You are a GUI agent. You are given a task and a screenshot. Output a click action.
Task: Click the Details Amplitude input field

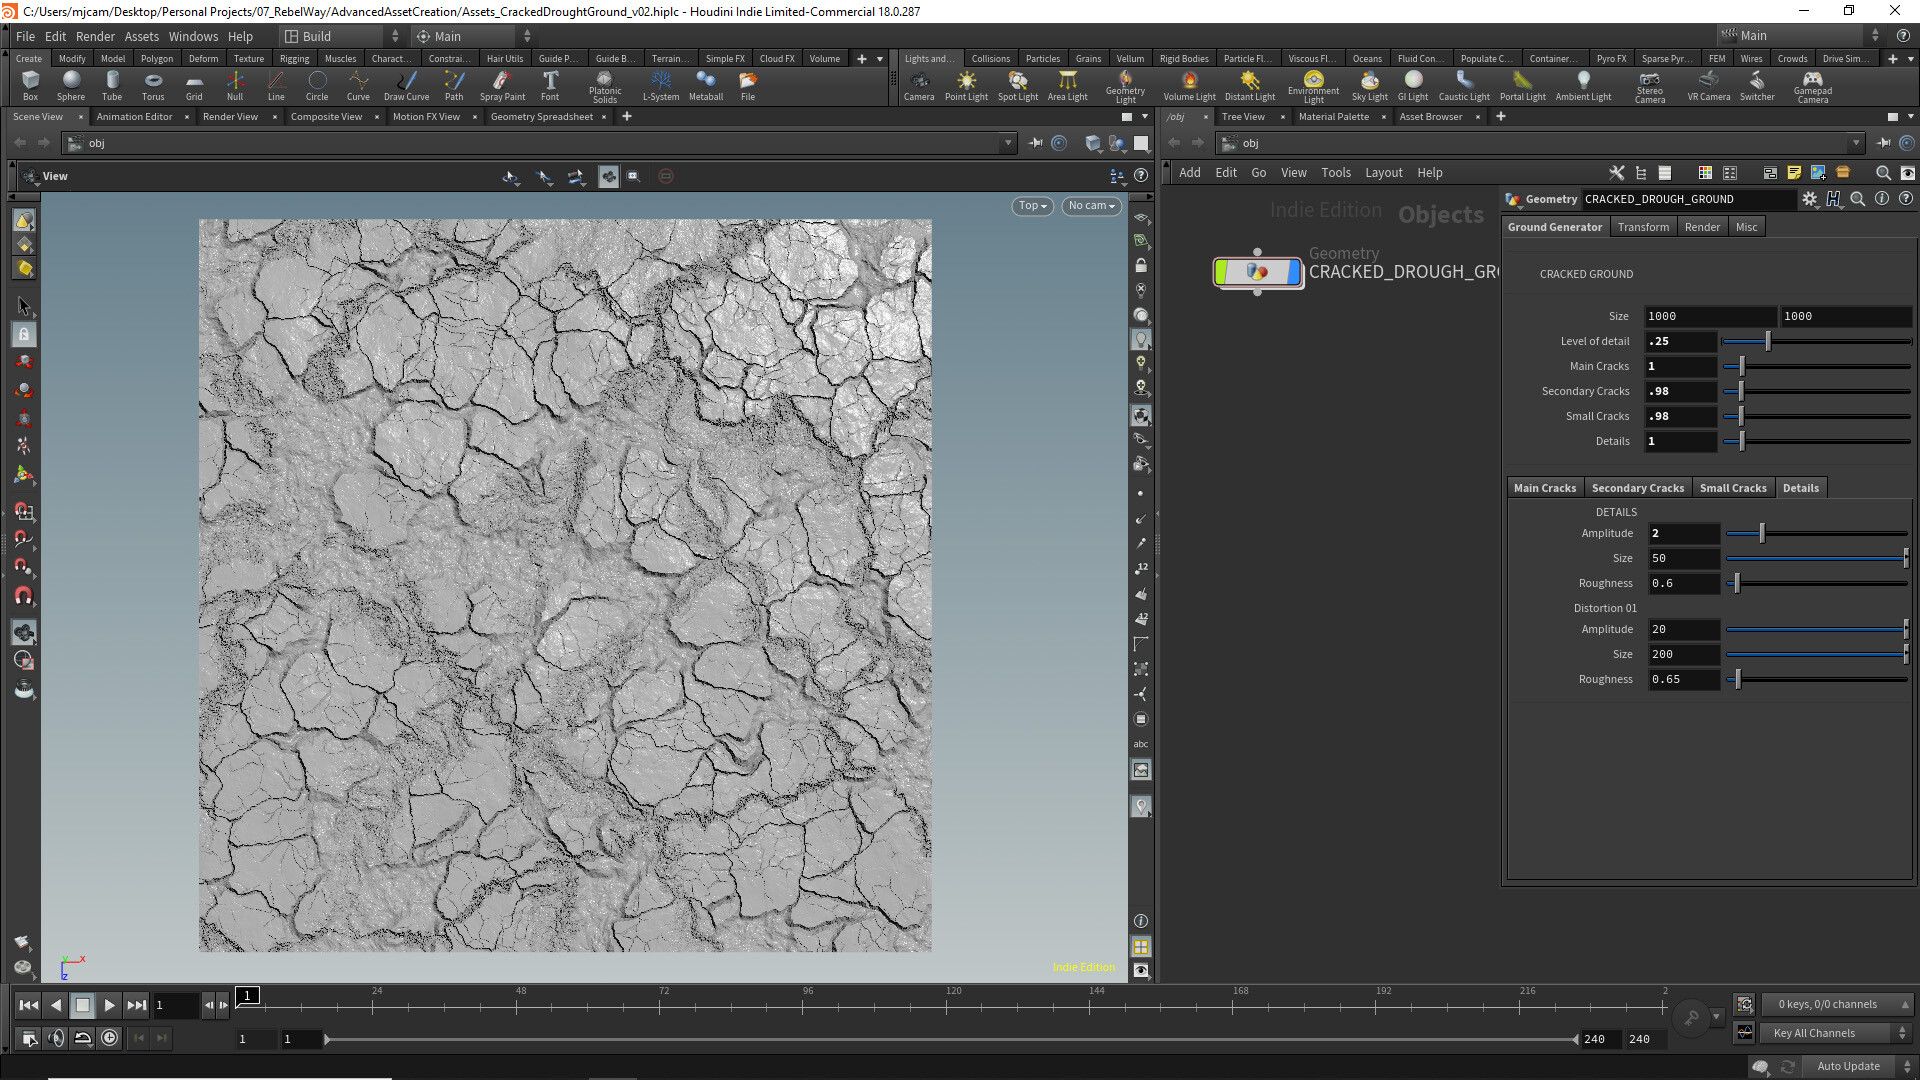coord(1683,533)
